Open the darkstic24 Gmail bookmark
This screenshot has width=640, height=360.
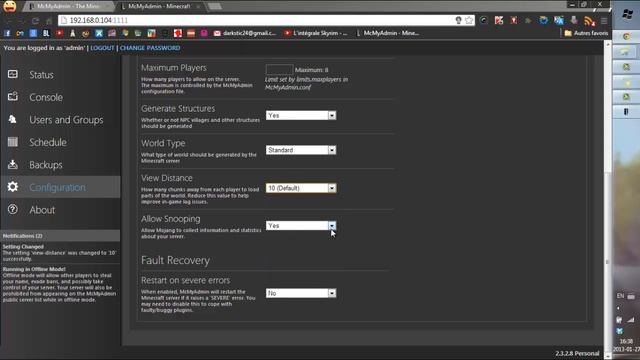pos(245,33)
